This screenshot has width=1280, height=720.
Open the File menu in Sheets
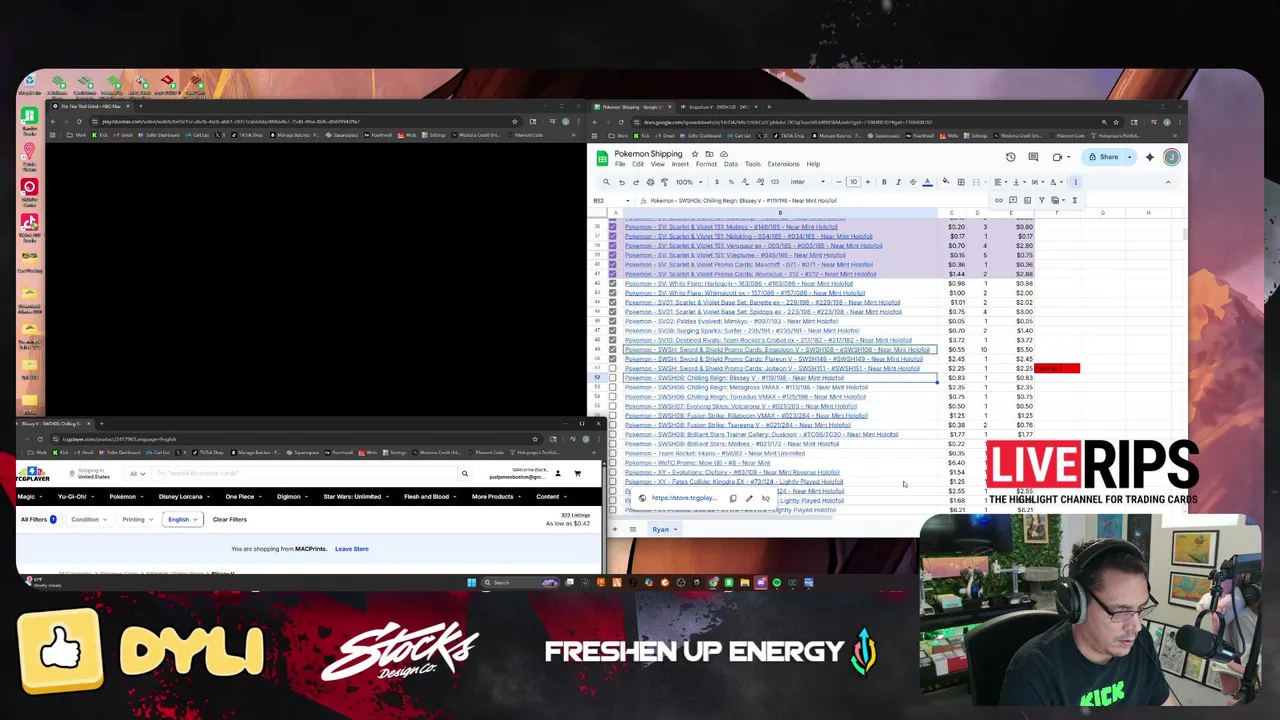pos(620,164)
